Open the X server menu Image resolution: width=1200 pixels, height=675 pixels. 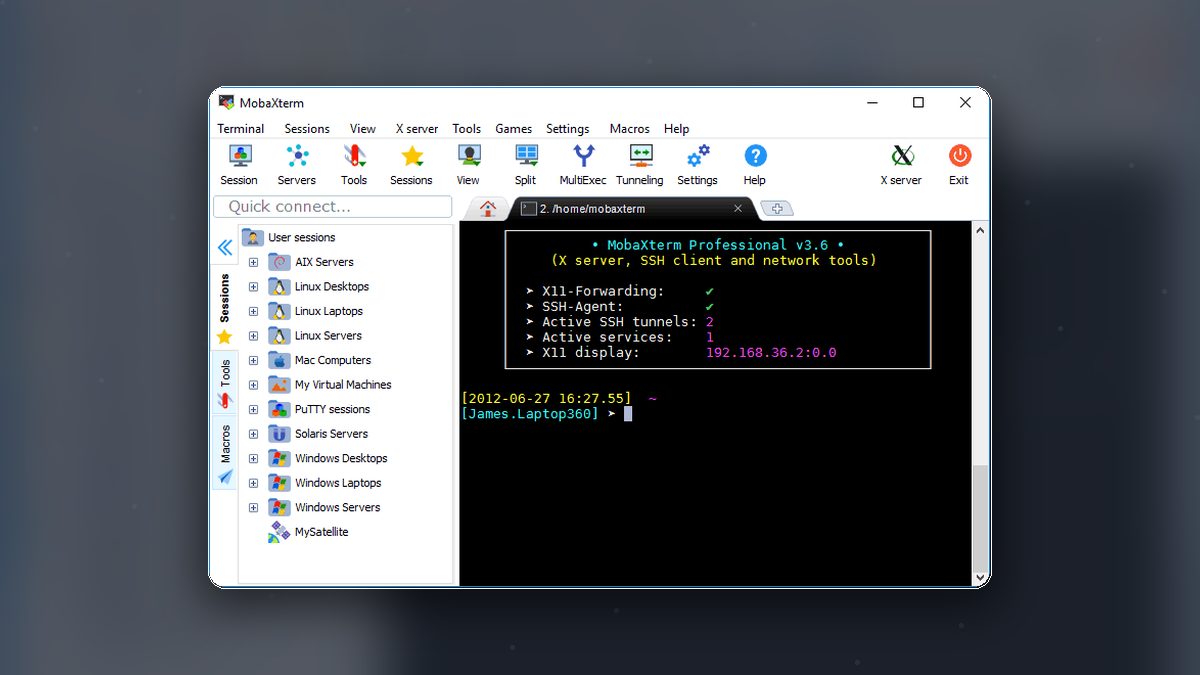click(417, 129)
